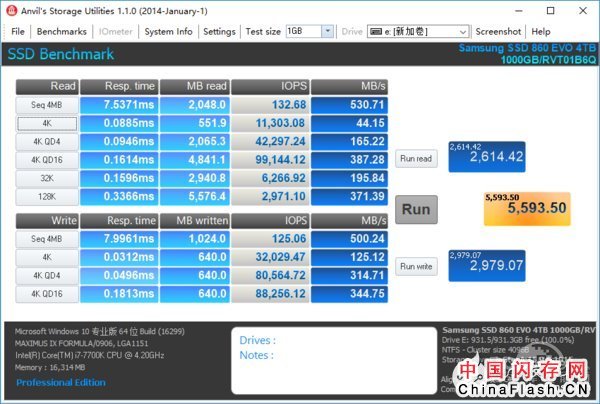Click the total score 5,593.50 box

[527, 209]
